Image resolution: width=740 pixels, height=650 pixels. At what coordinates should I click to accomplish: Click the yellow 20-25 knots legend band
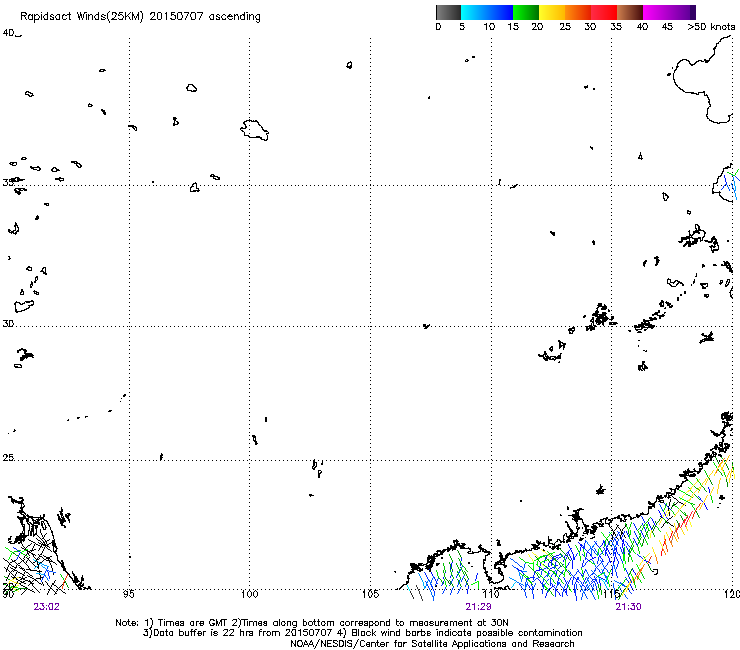[552, 12]
